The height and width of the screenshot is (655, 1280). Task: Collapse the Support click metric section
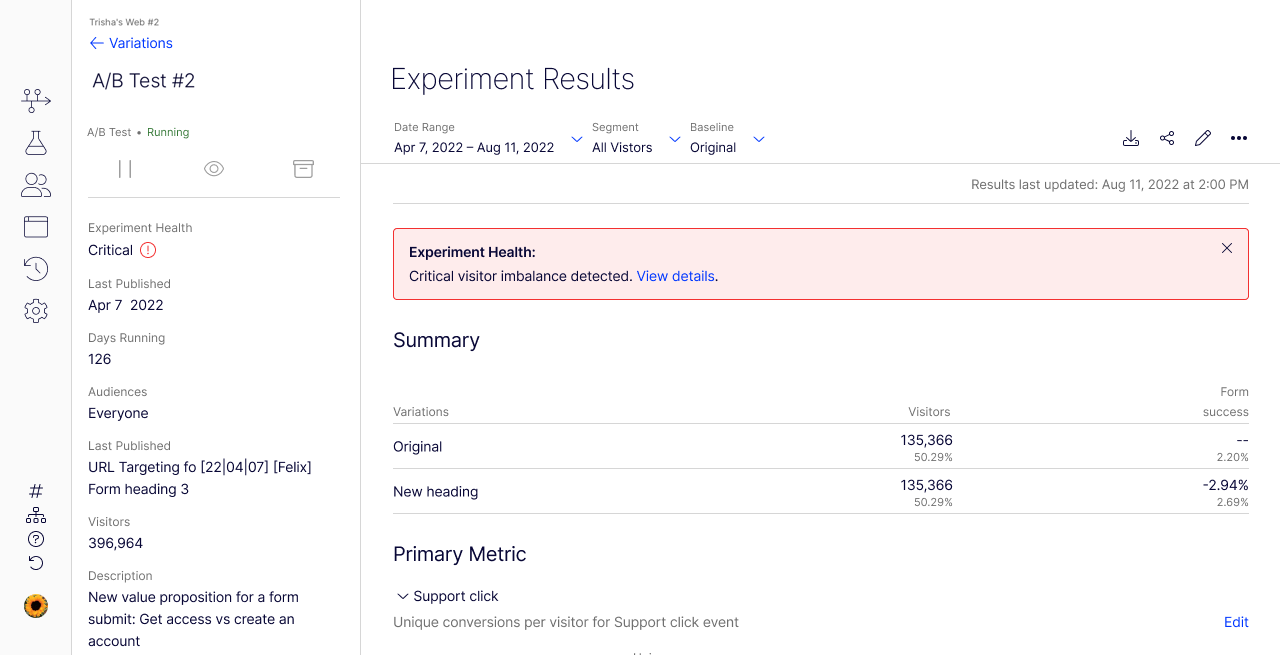click(x=402, y=596)
